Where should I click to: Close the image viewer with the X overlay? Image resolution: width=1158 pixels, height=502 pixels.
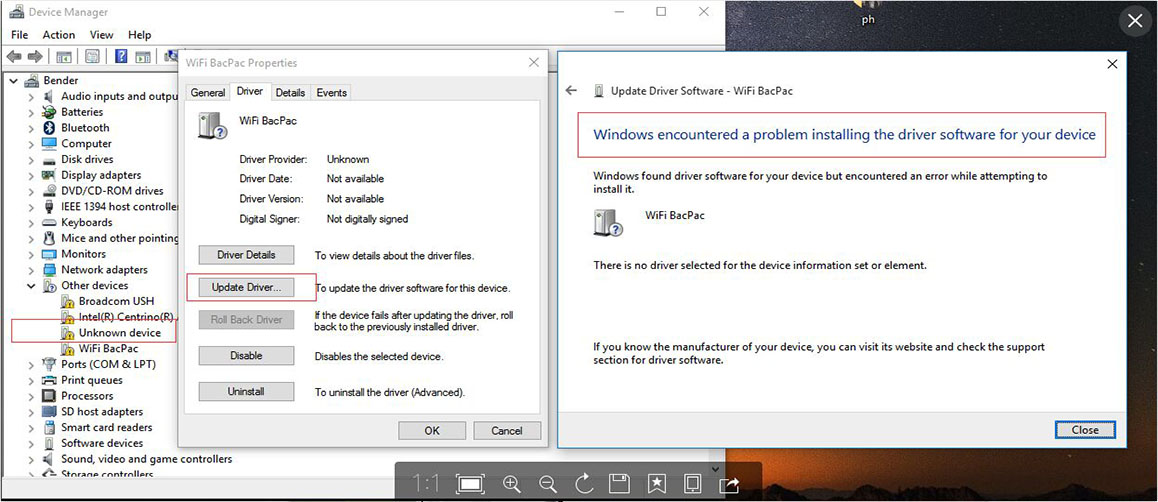(1134, 21)
